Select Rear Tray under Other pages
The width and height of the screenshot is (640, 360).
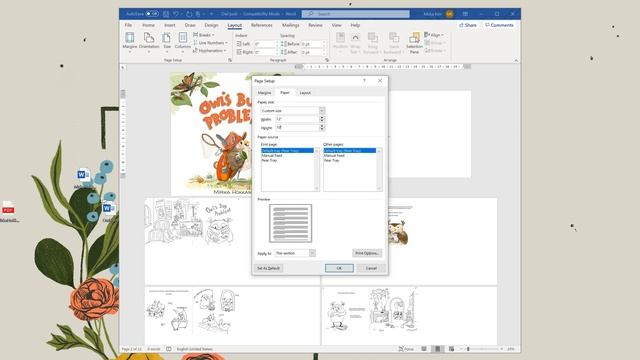(x=350, y=160)
